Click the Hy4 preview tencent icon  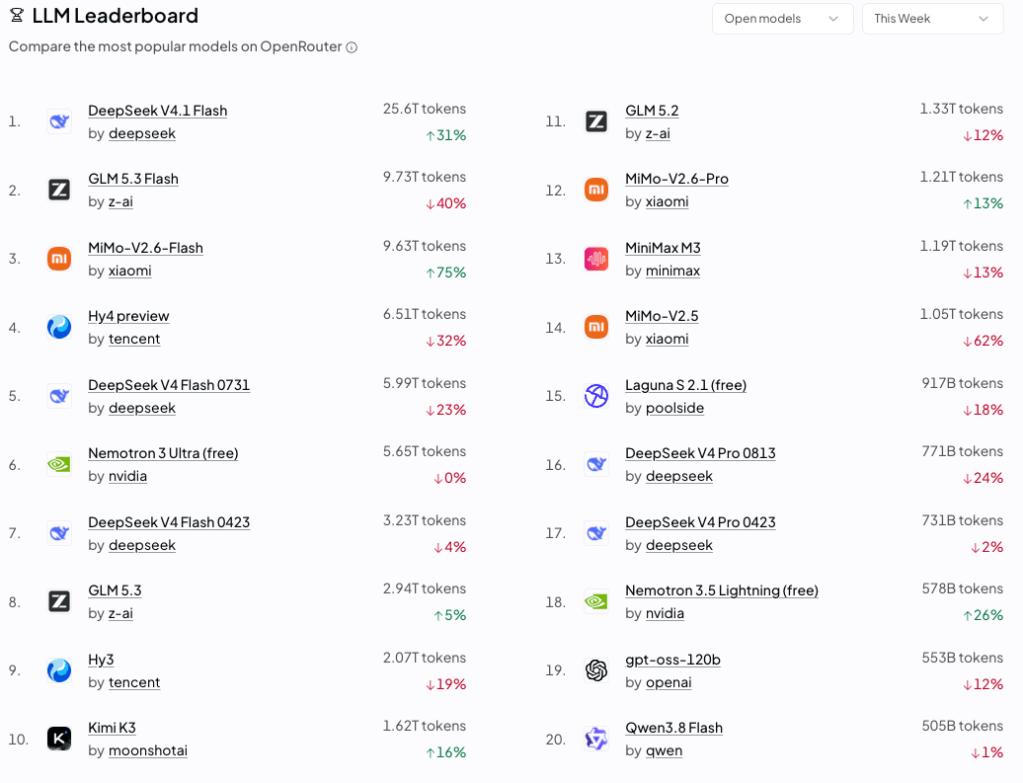[59, 327]
